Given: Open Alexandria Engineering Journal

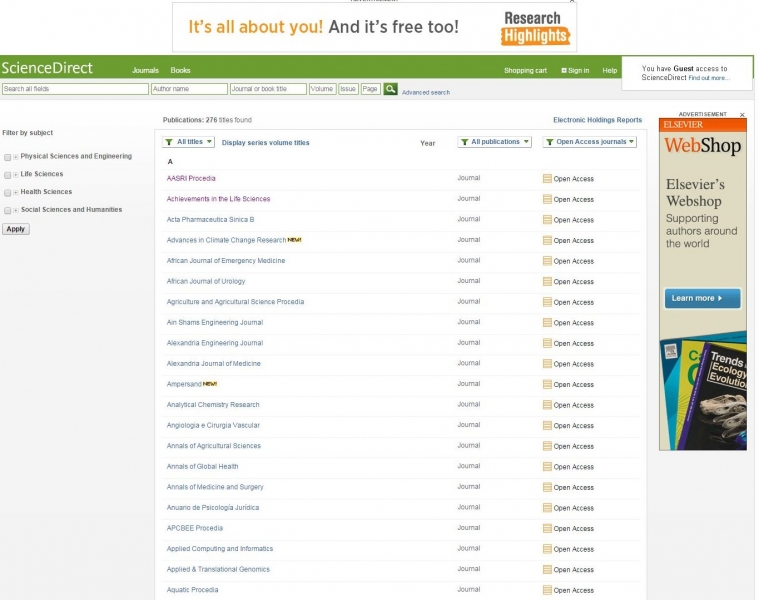Looking at the screenshot, I should click(215, 343).
